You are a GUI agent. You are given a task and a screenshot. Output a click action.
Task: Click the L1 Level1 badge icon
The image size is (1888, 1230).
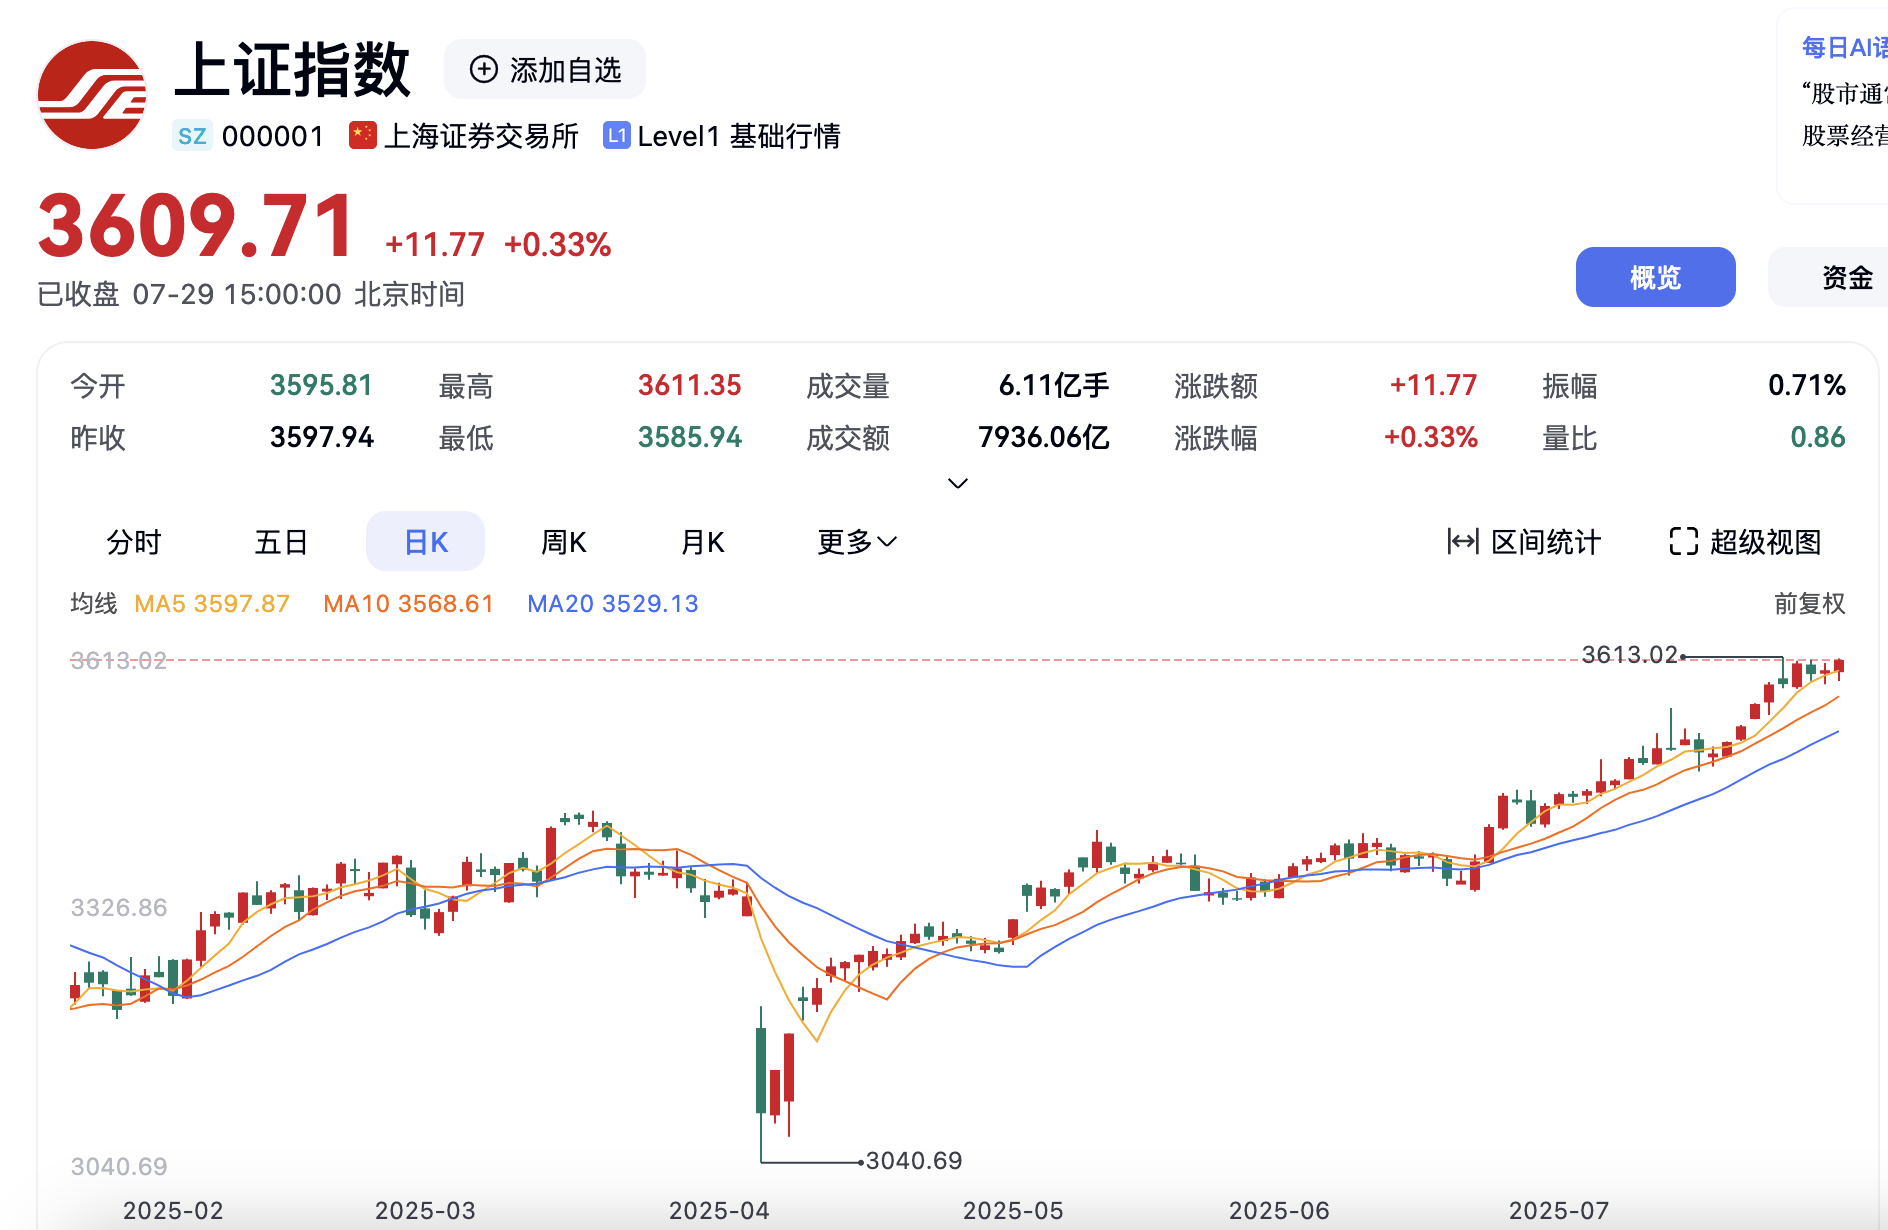click(616, 135)
